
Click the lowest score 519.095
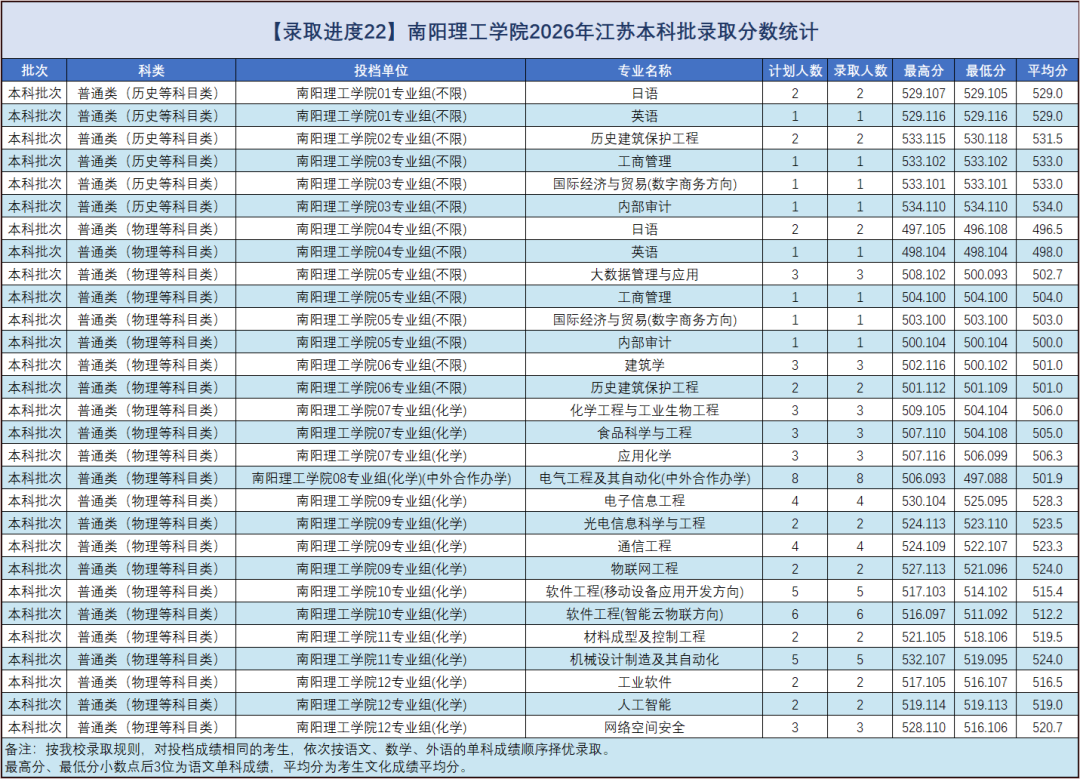(986, 659)
